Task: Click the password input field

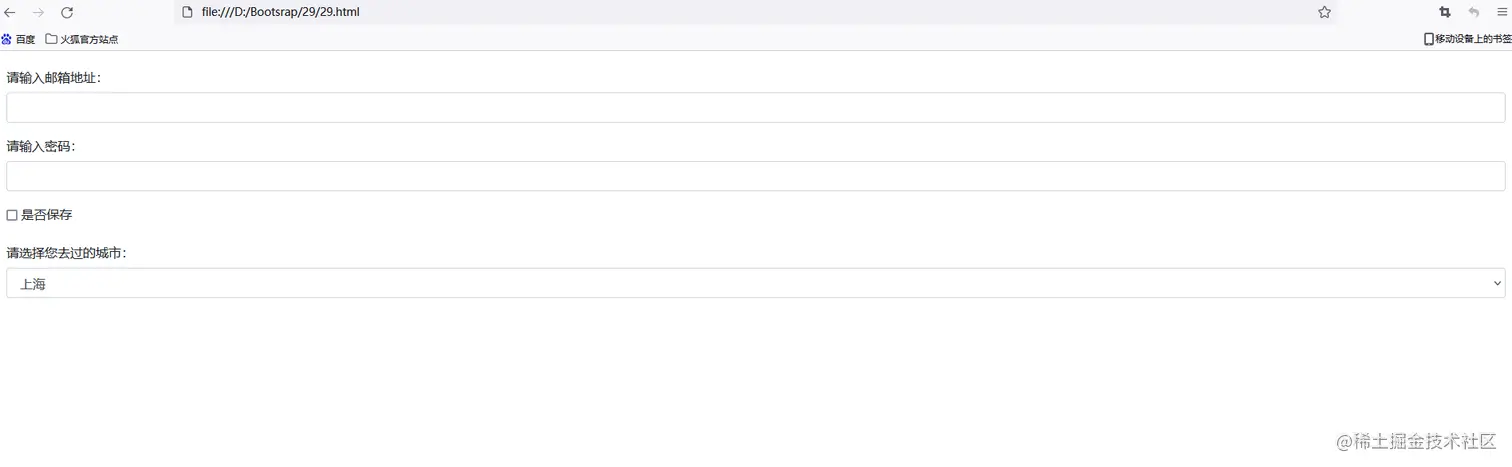Action: point(756,176)
